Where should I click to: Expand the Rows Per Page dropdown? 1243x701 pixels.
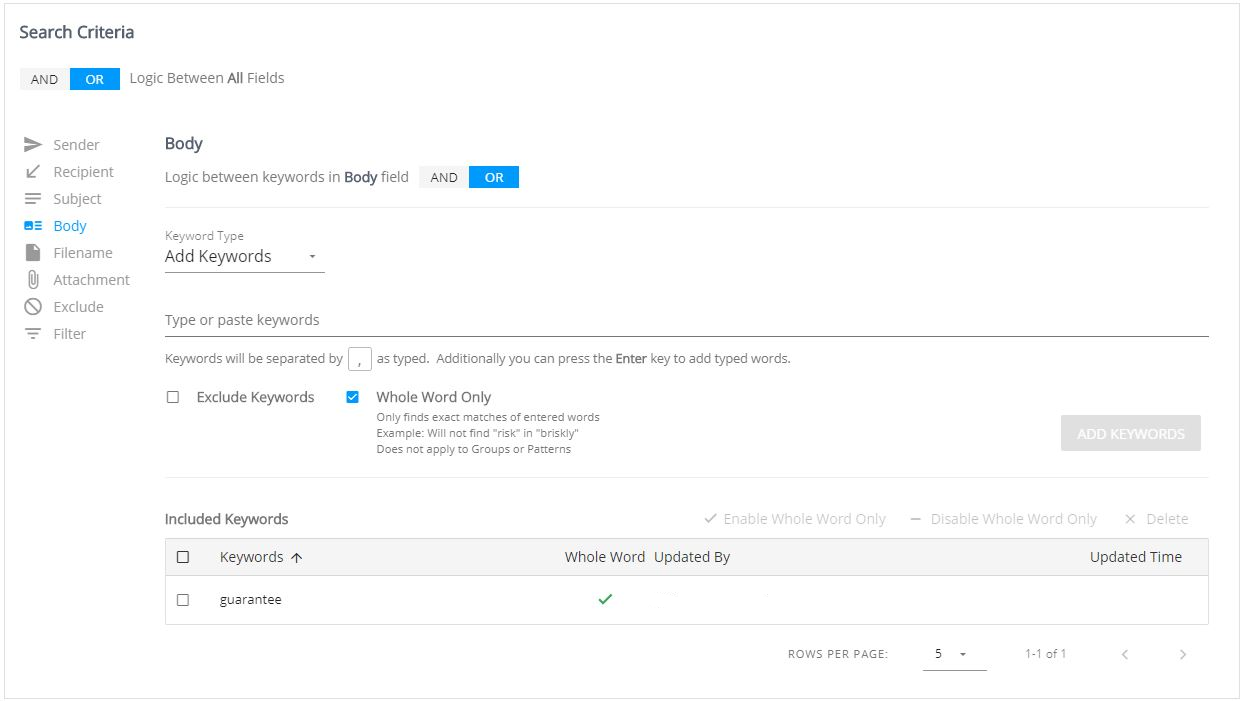point(953,654)
